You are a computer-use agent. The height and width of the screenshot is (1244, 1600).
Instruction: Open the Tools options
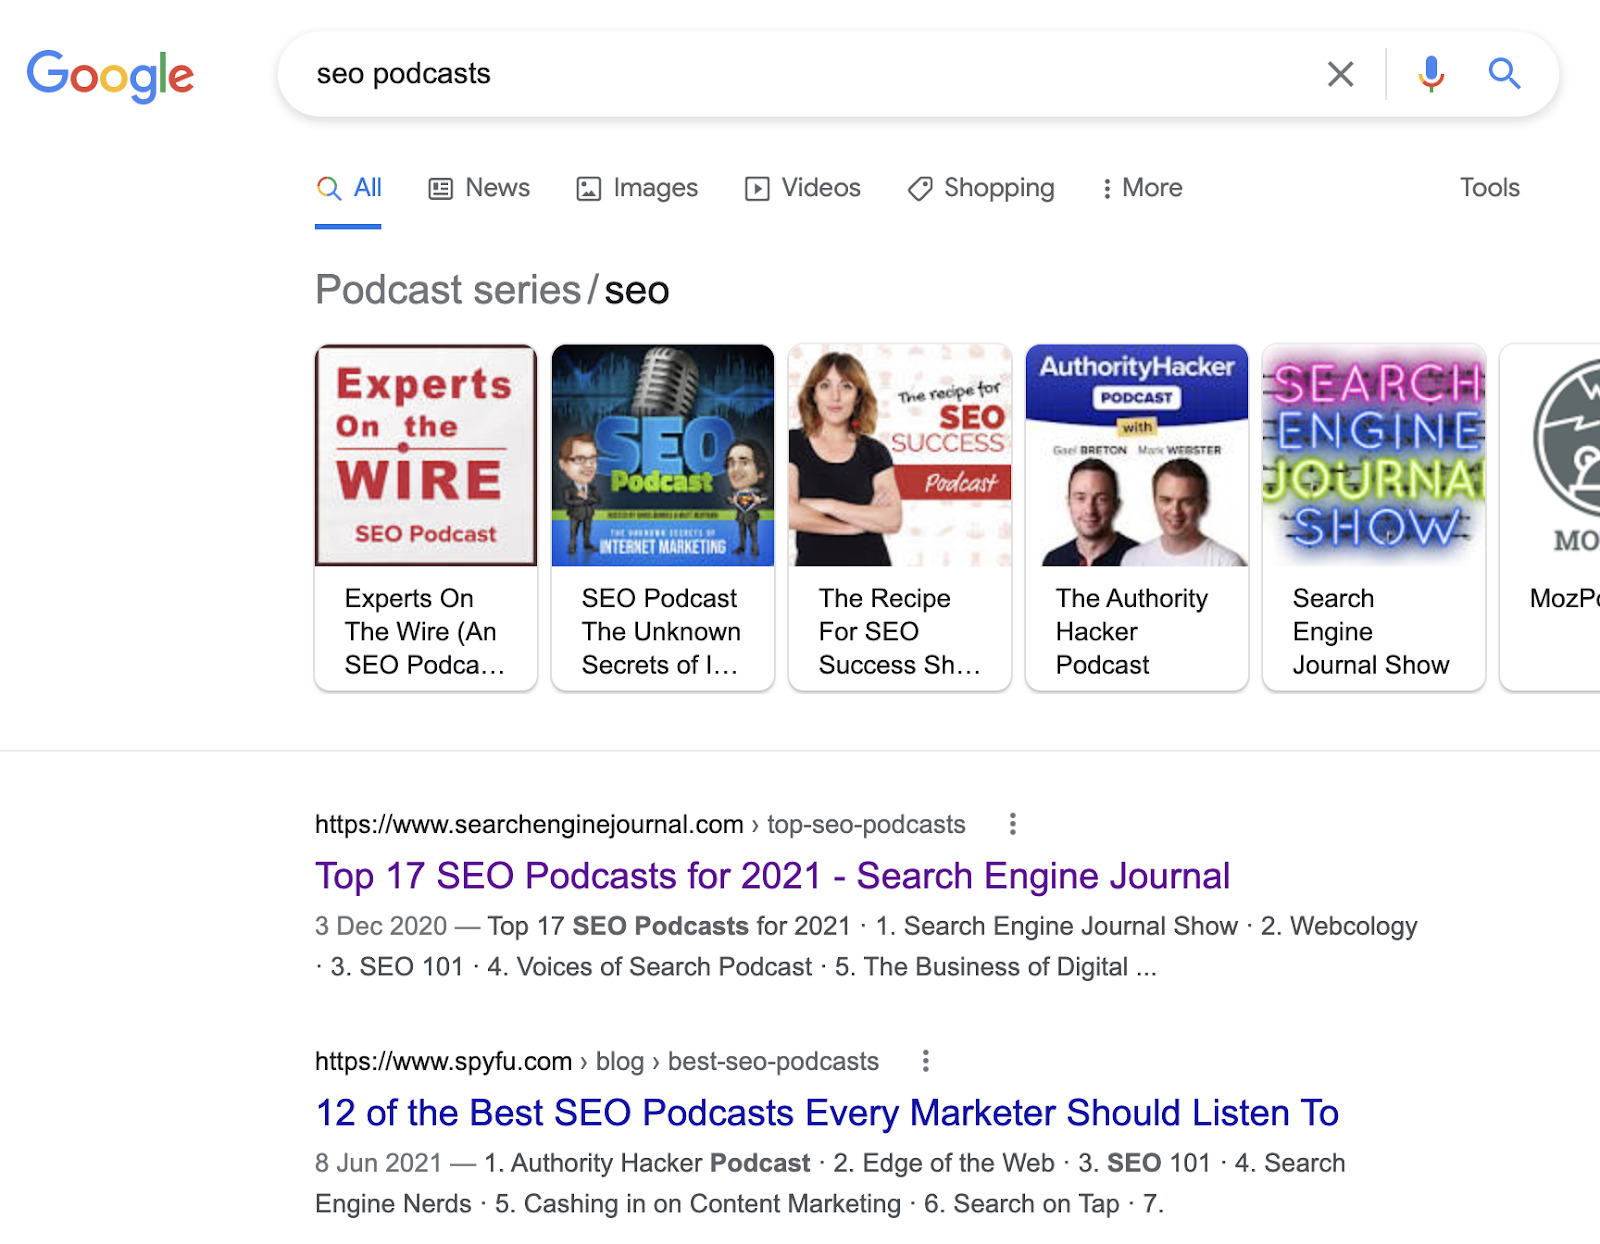click(x=1489, y=188)
